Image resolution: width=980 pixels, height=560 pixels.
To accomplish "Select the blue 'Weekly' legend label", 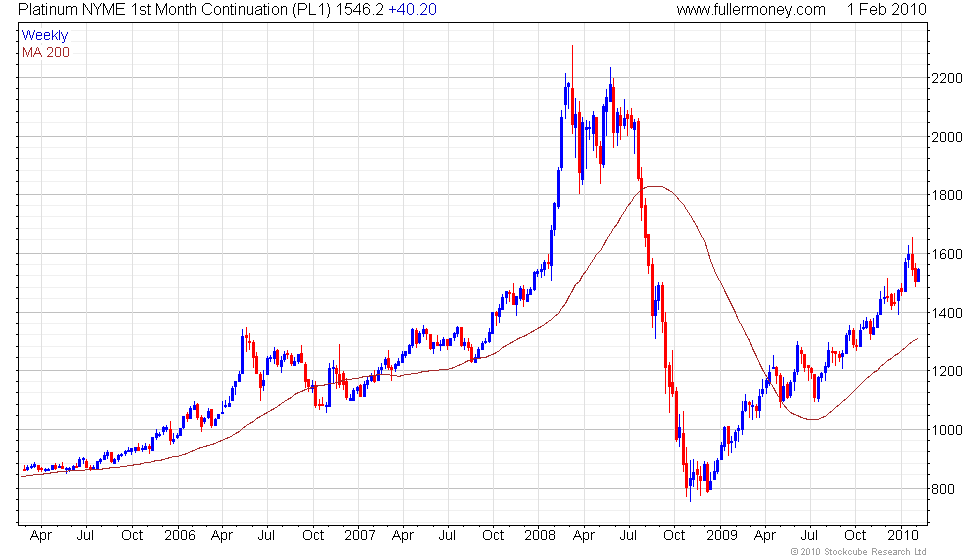I will (x=44, y=36).
